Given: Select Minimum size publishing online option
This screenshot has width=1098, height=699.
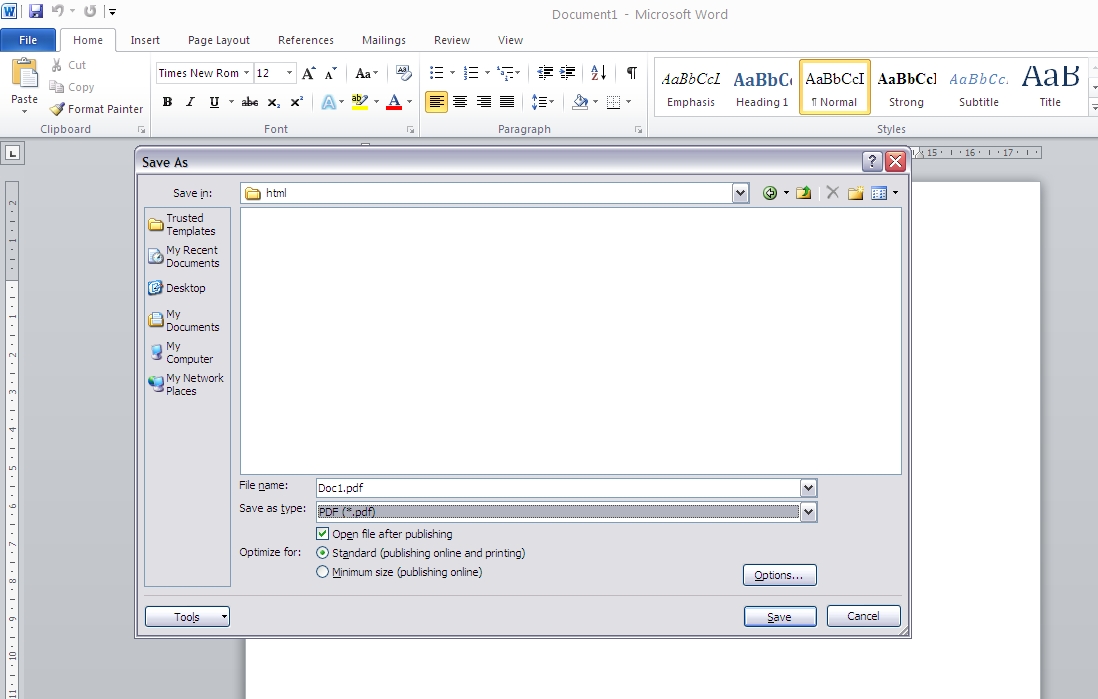Looking at the screenshot, I should coord(322,572).
